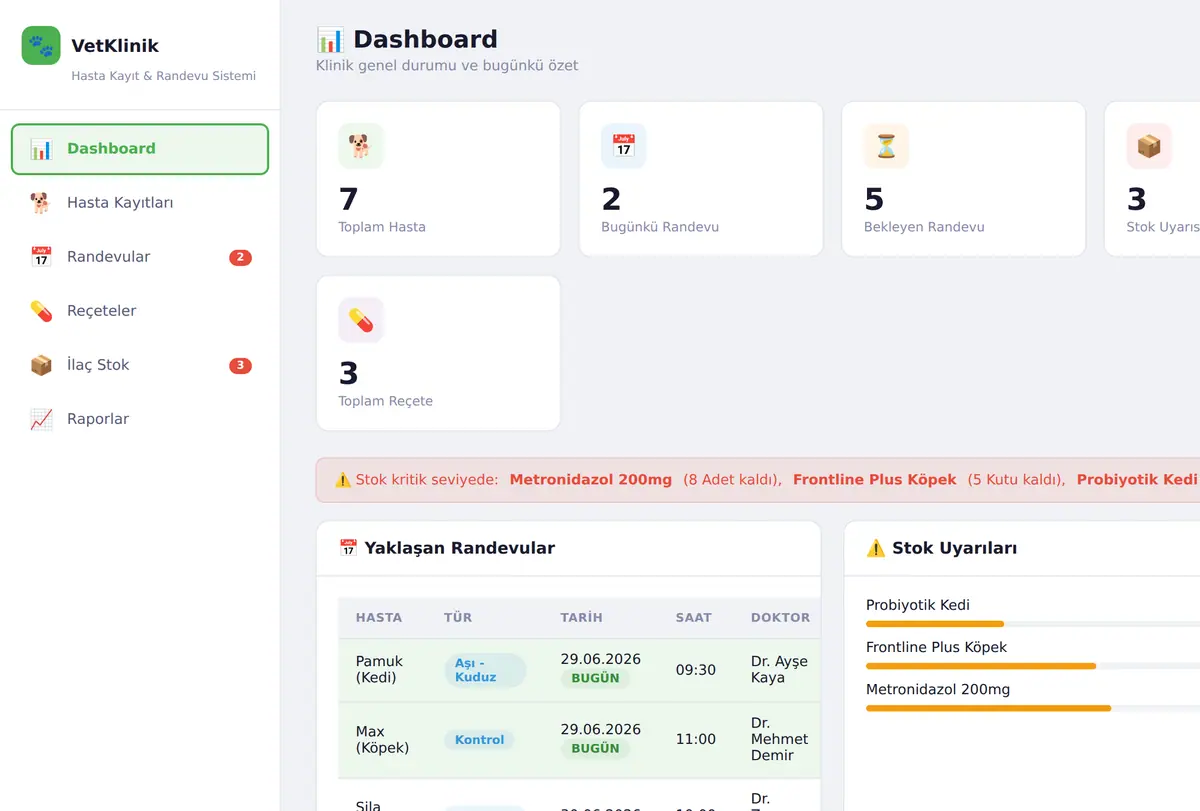1200x811 pixels.
Task: Click the BUGÜN badge in Pamuk's row
Action: pos(595,678)
